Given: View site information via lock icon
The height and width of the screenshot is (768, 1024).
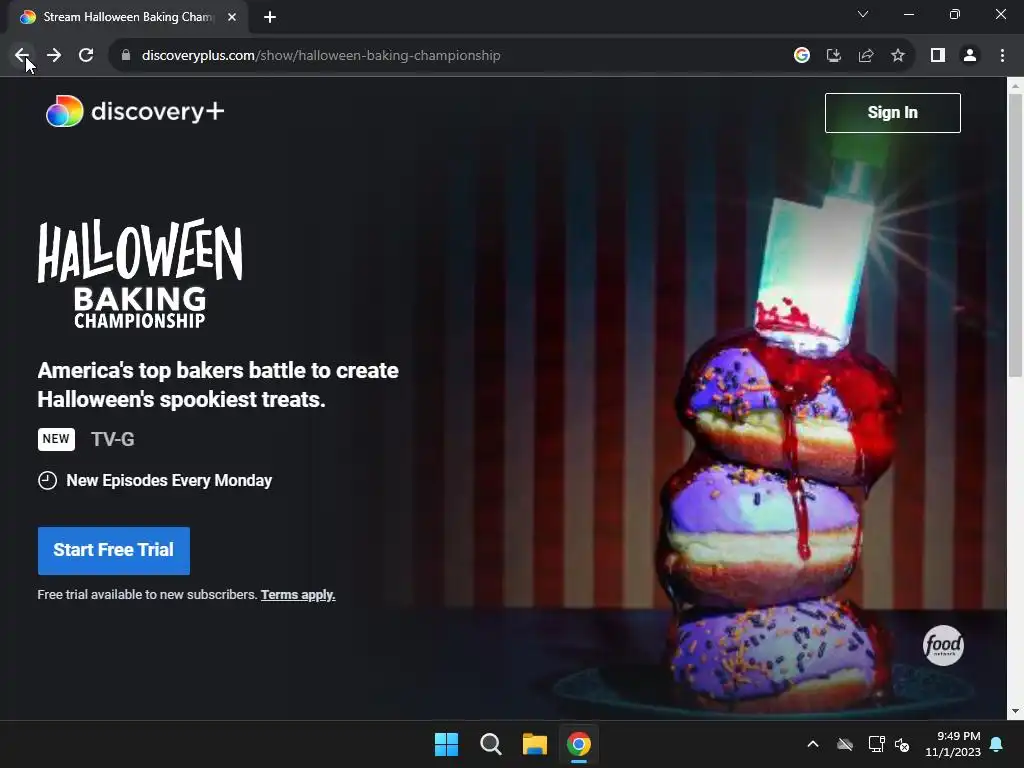Looking at the screenshot, I should click(126, 56).
